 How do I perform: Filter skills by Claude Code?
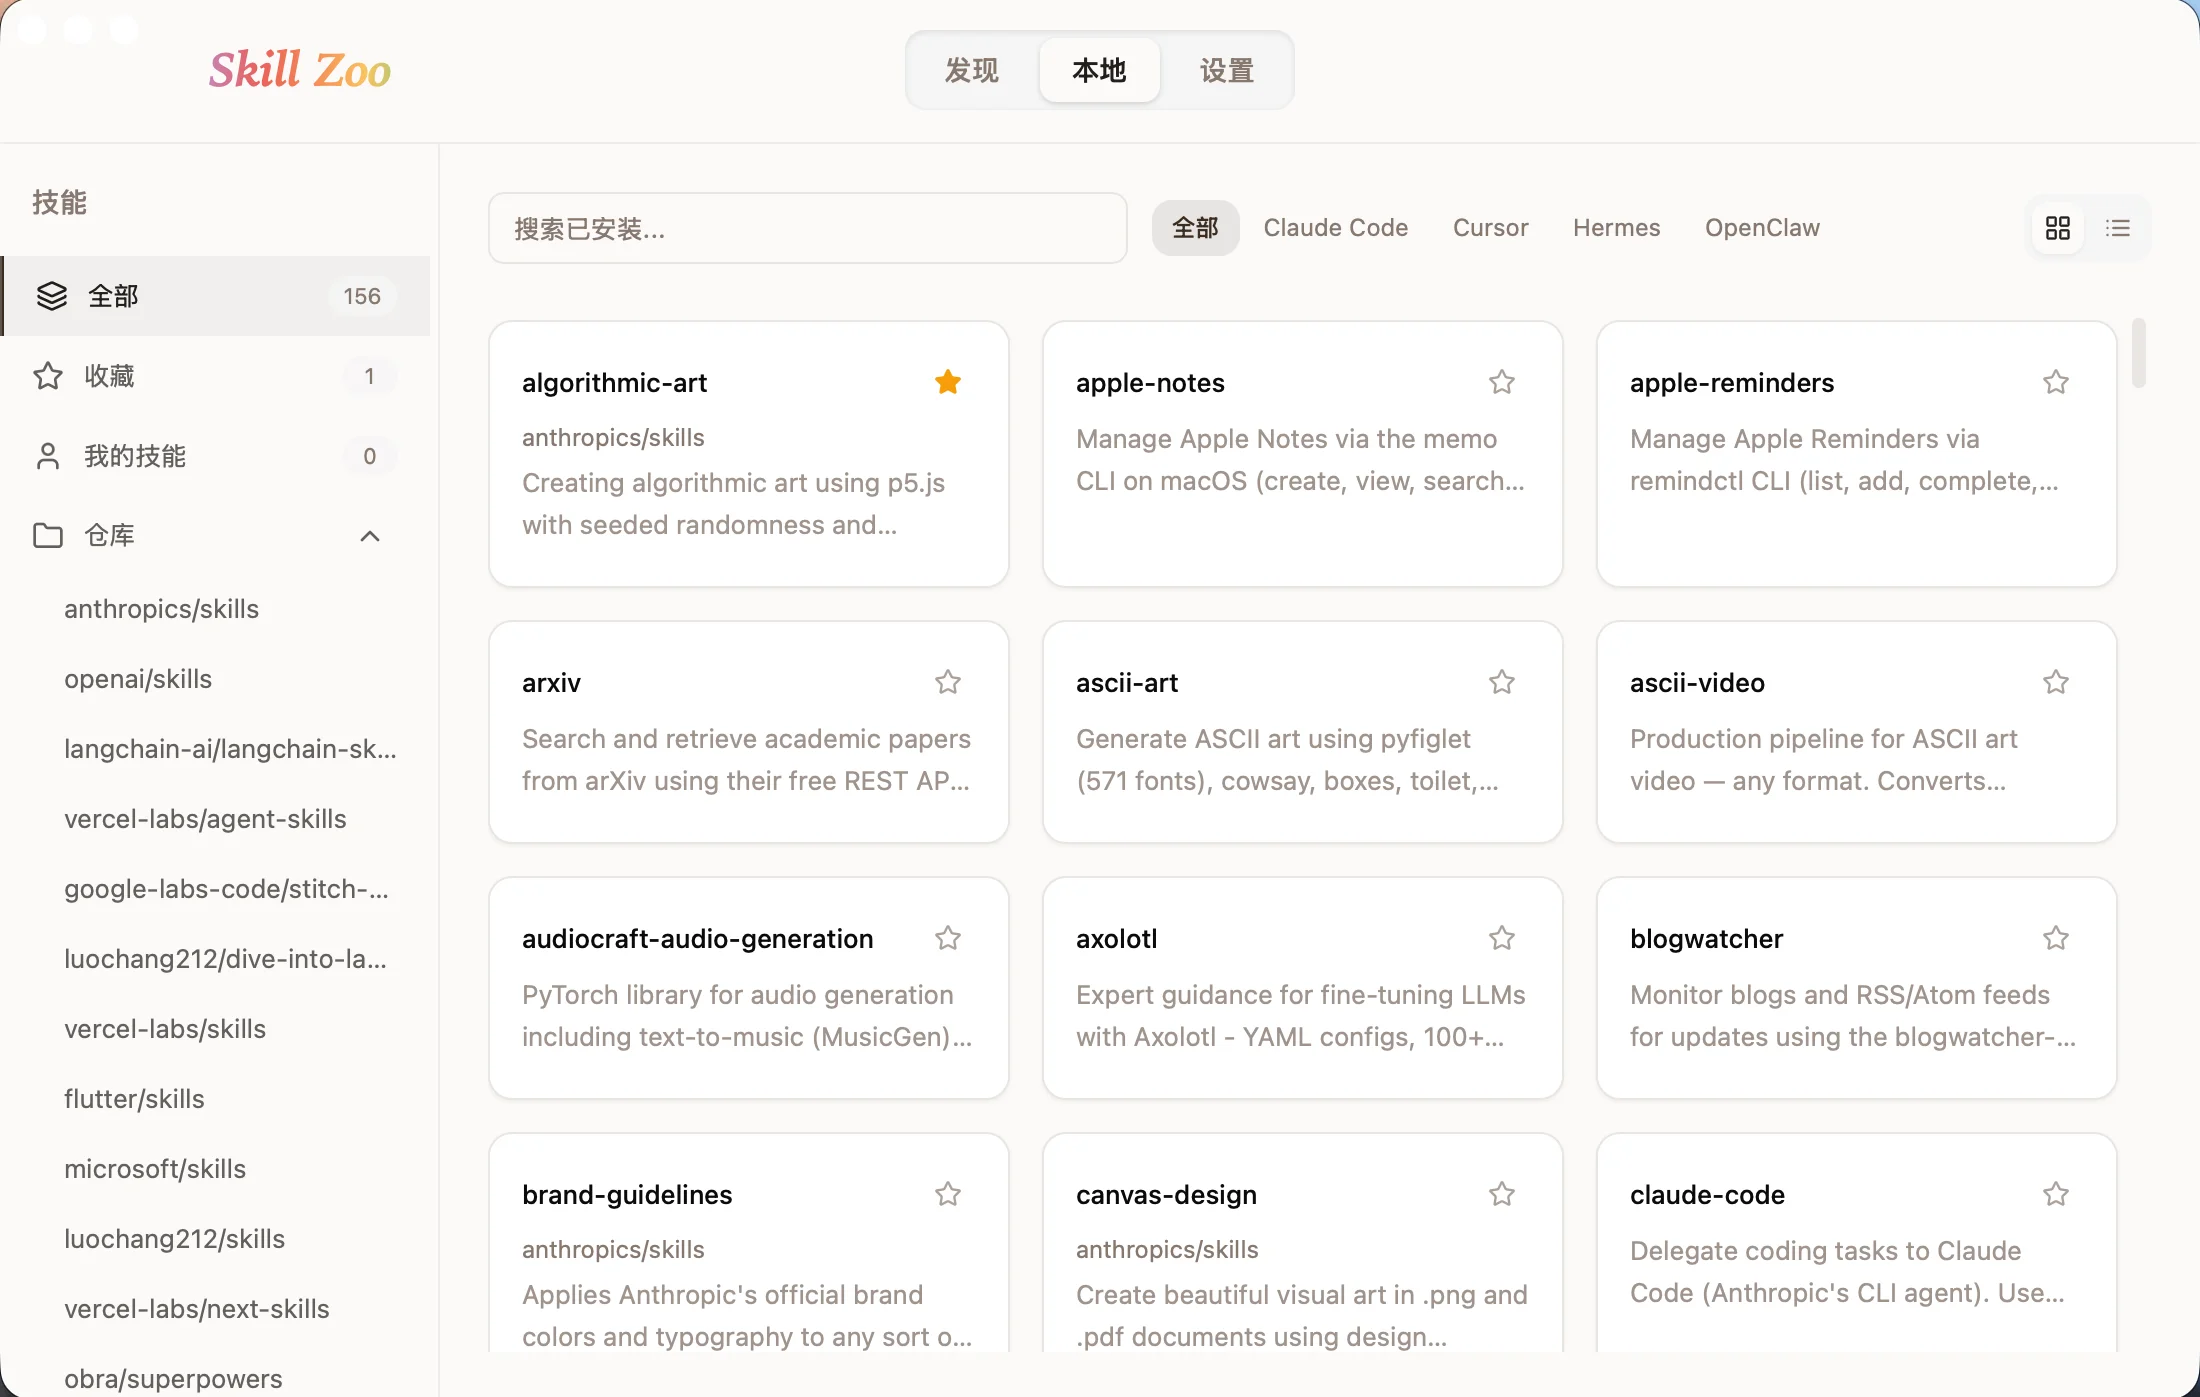[1336, 228]
